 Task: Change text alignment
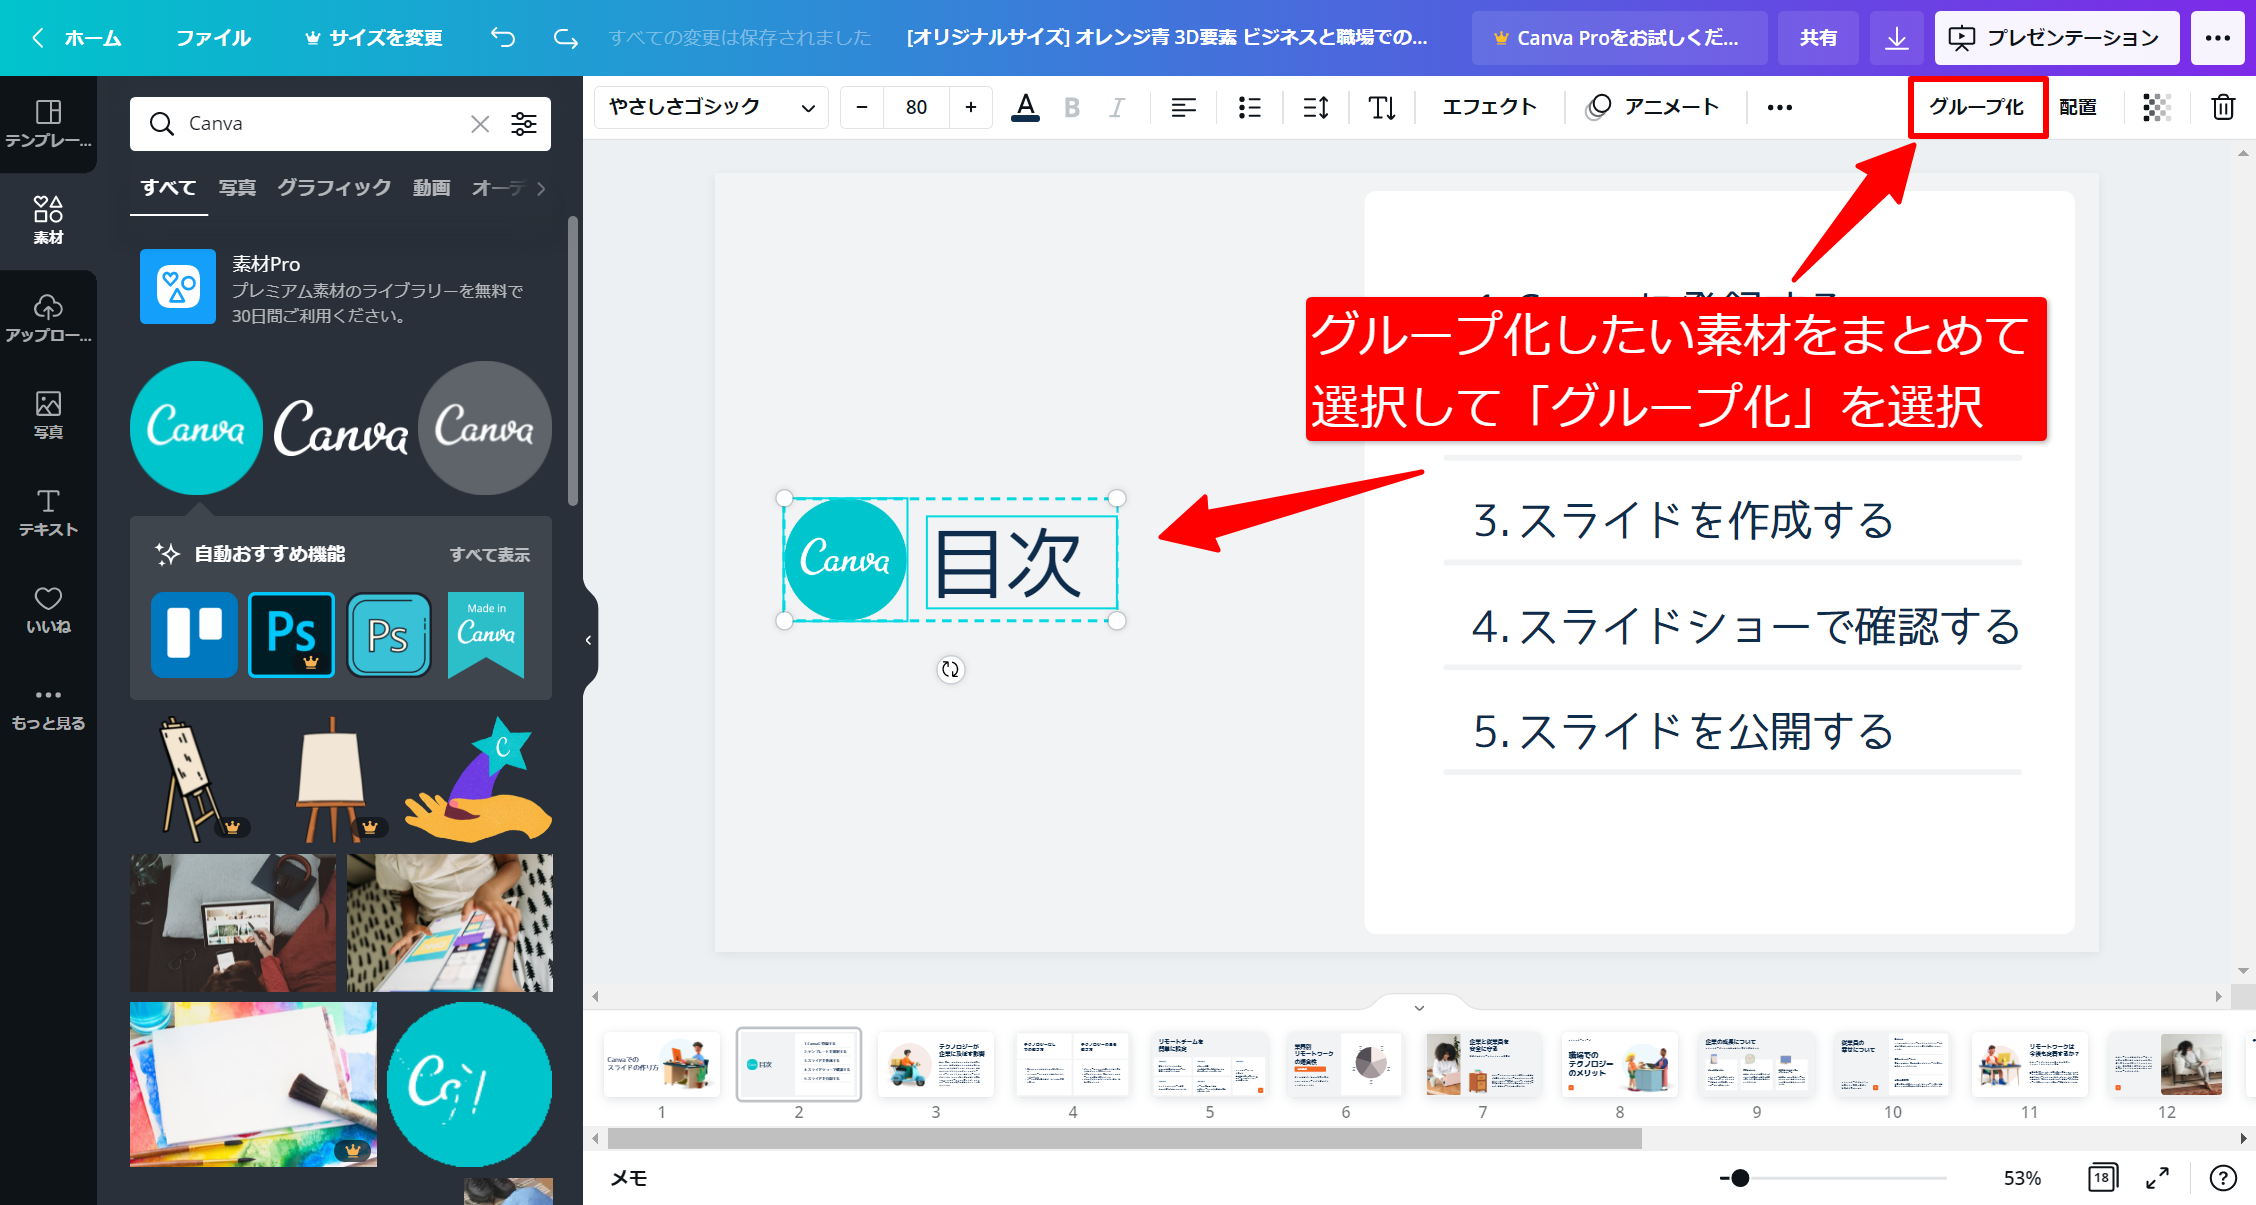[x=1183, y=107]
